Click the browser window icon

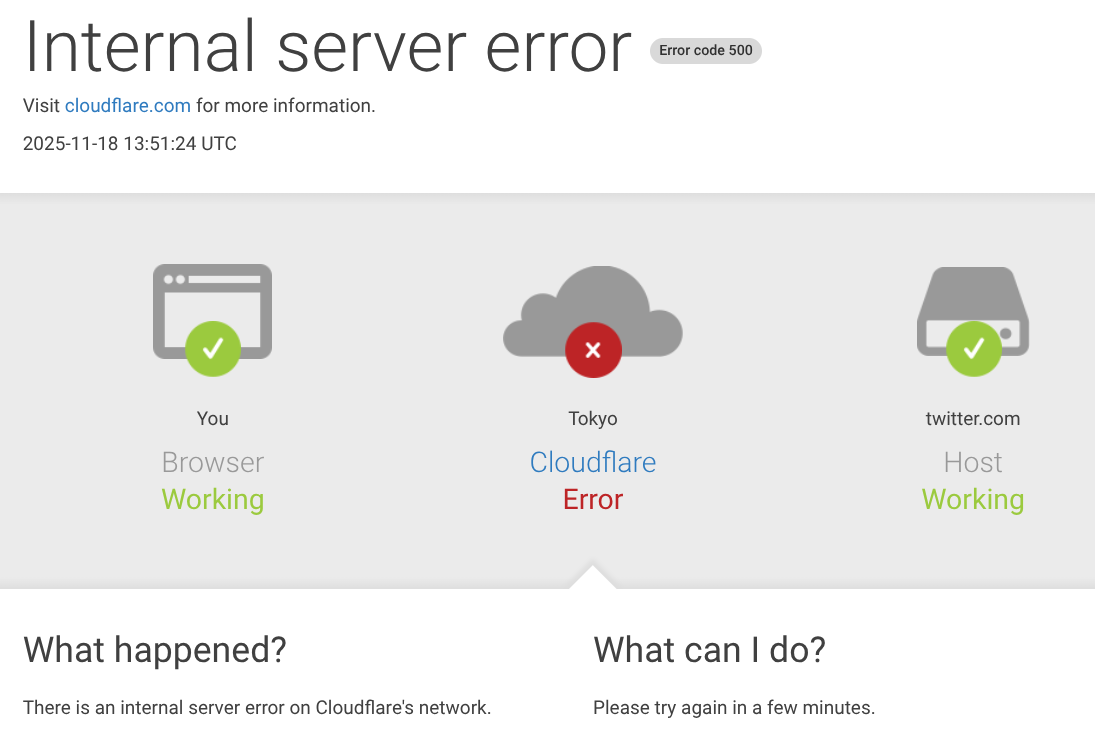pyautogui.click(x=212, y=312)
